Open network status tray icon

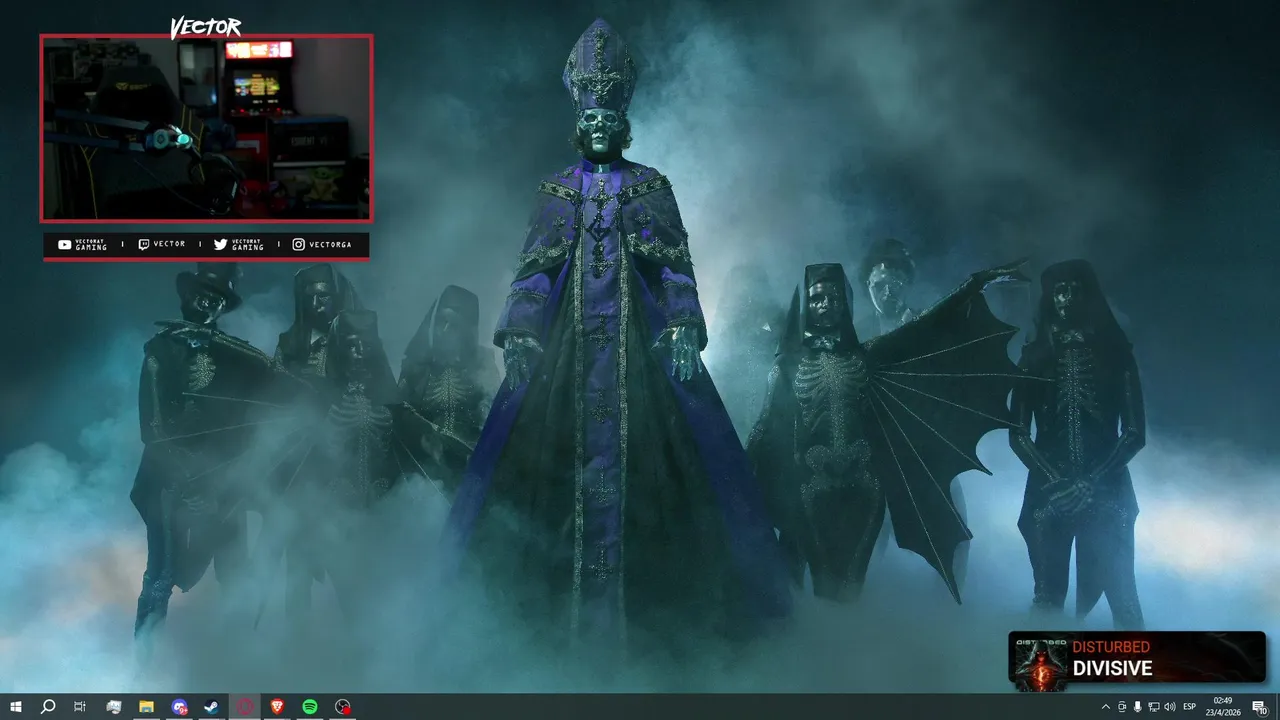pos(1153,707)
